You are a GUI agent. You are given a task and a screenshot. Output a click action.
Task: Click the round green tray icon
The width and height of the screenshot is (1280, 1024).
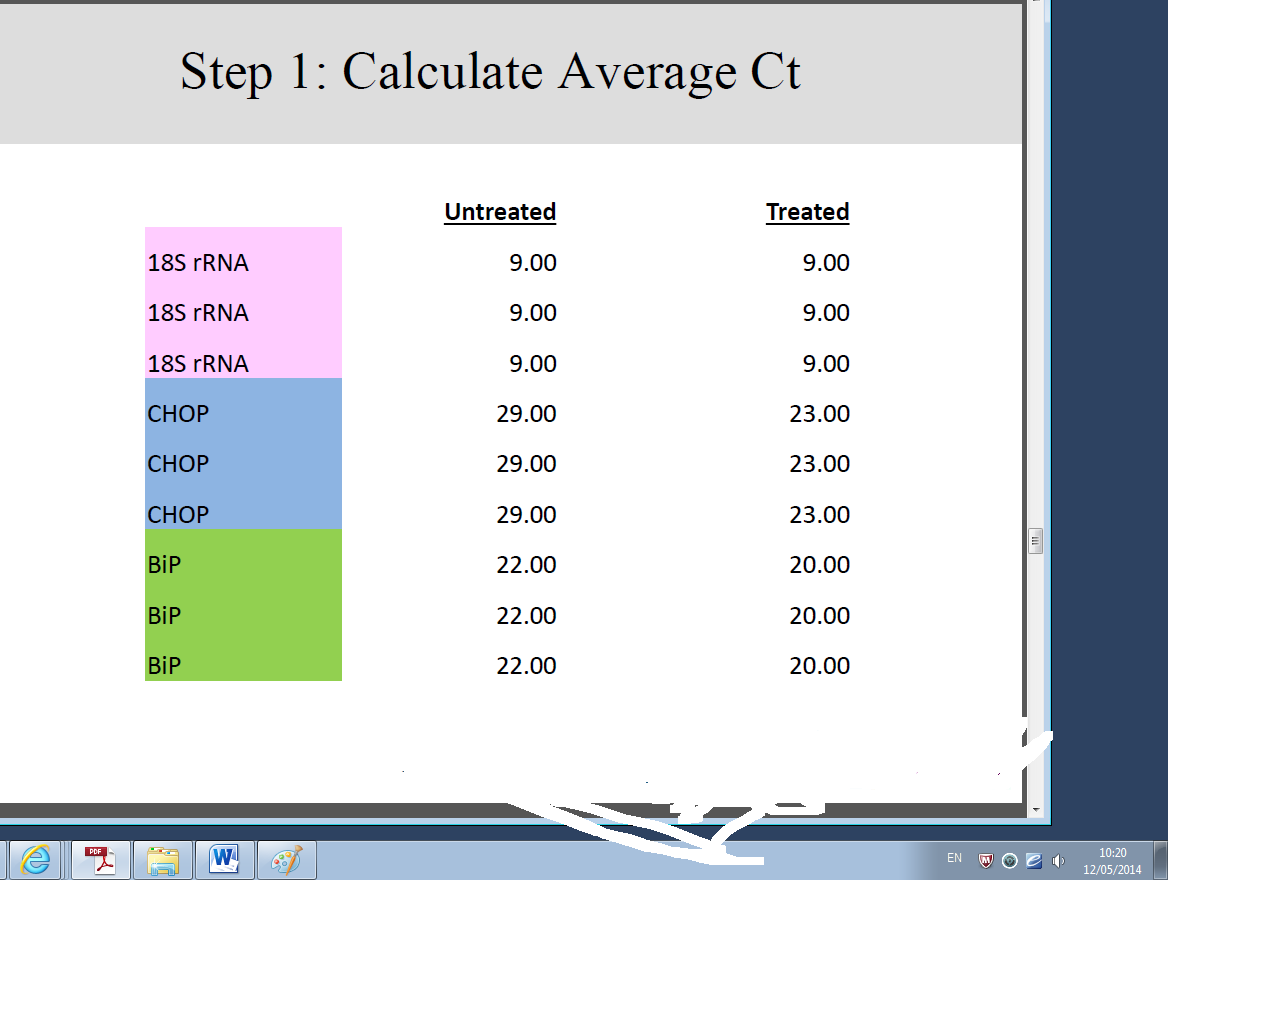pyautogui.click(x=1010, y=861)
